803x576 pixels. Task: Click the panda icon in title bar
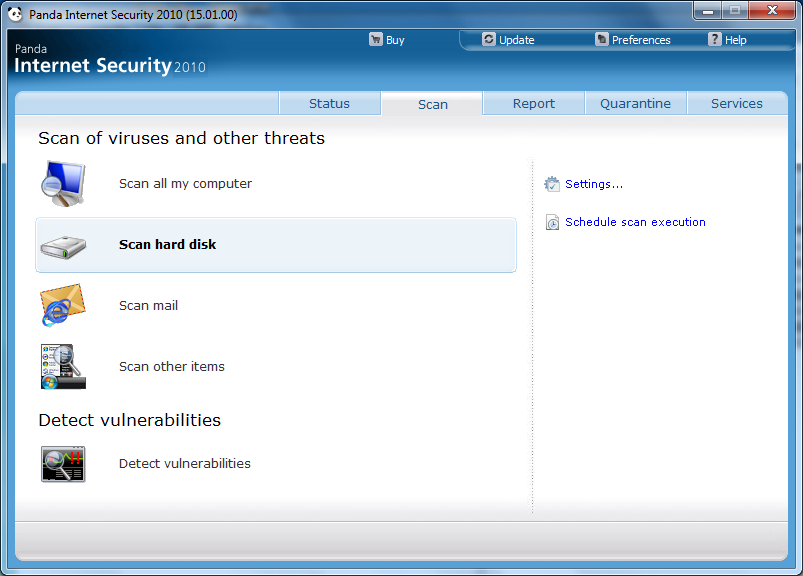pos(15,15)
